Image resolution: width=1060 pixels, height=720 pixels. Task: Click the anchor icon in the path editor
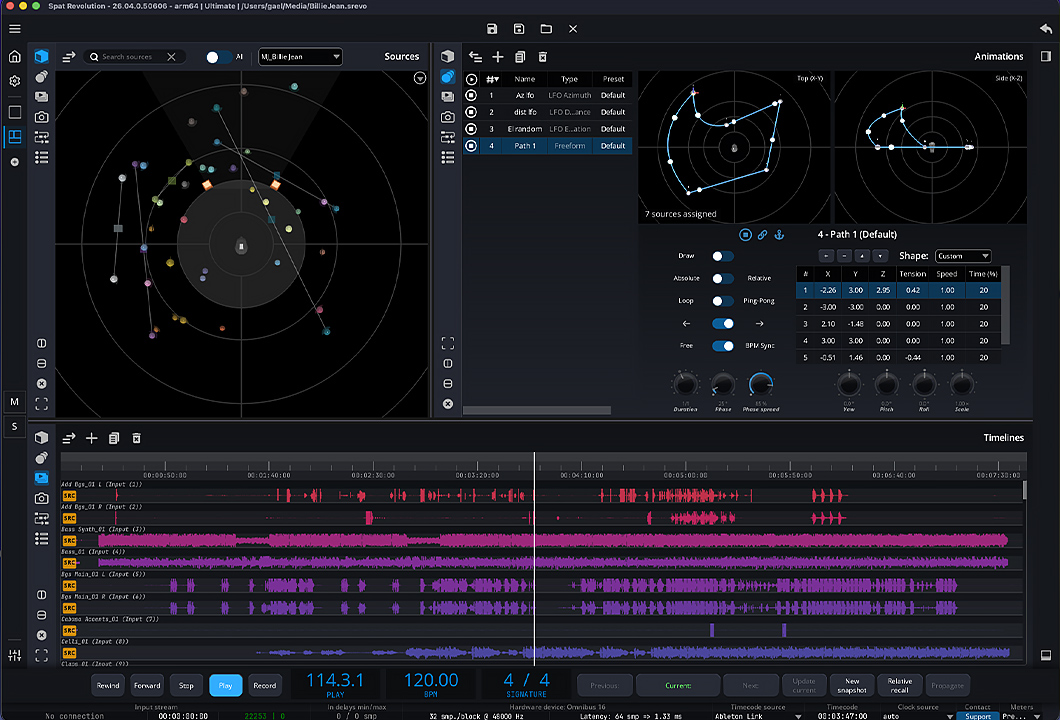780,235
